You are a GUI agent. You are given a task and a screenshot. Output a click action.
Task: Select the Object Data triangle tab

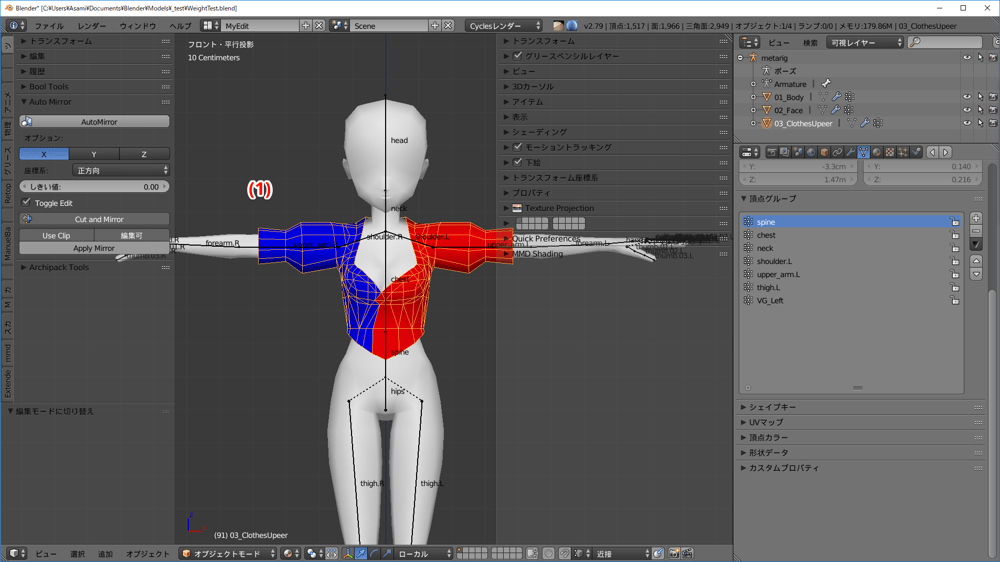coord(864,152)
